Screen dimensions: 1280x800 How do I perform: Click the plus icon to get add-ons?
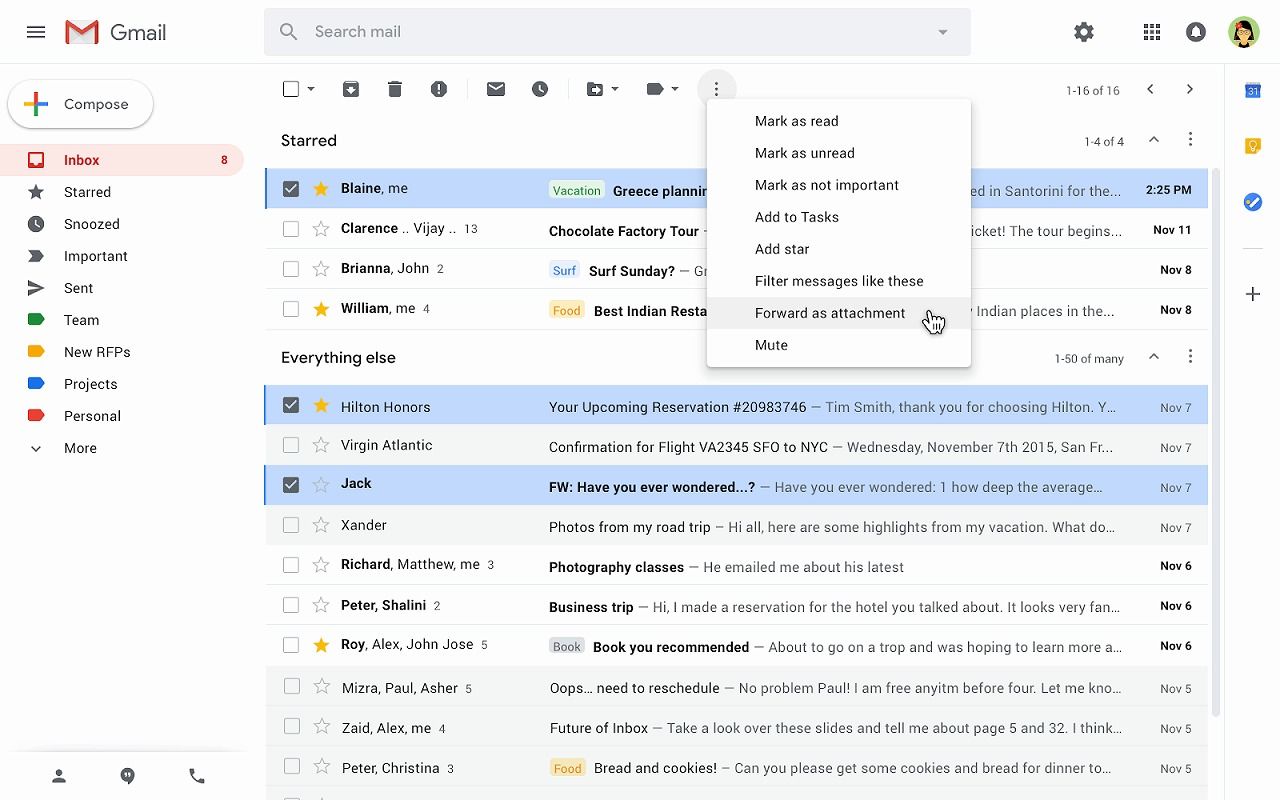(1253, 294)
